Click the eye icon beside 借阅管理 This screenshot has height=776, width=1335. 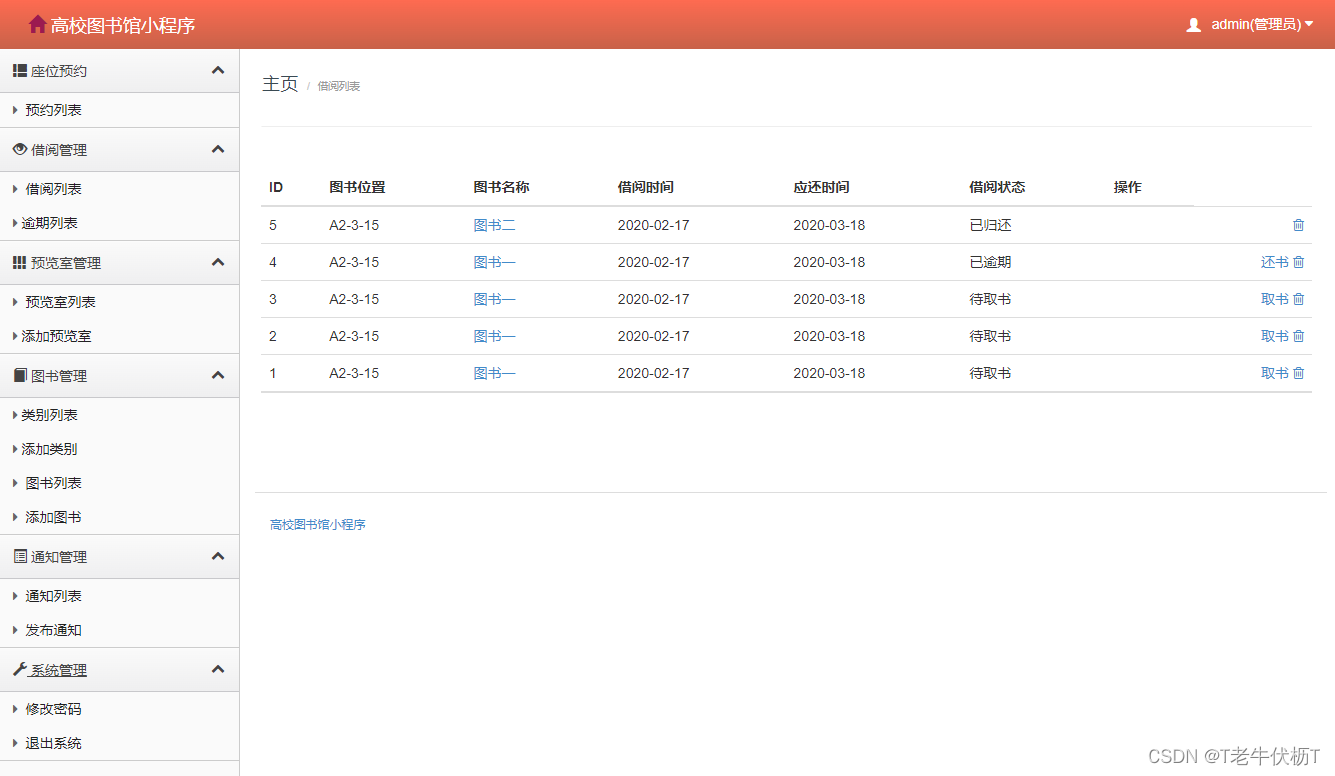[19, 149]
